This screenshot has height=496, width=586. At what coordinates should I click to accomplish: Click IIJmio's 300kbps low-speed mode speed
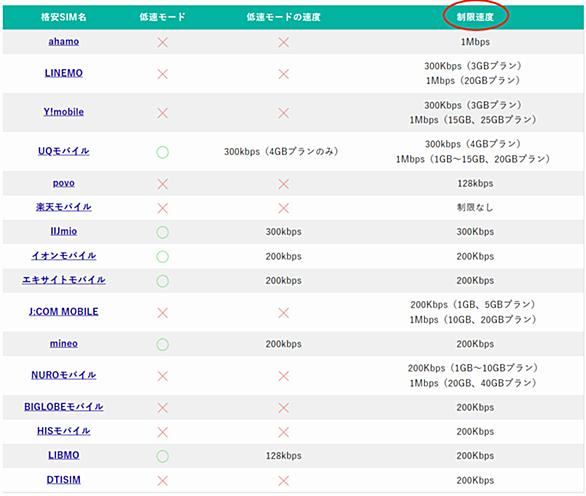[x=283, y=232]
